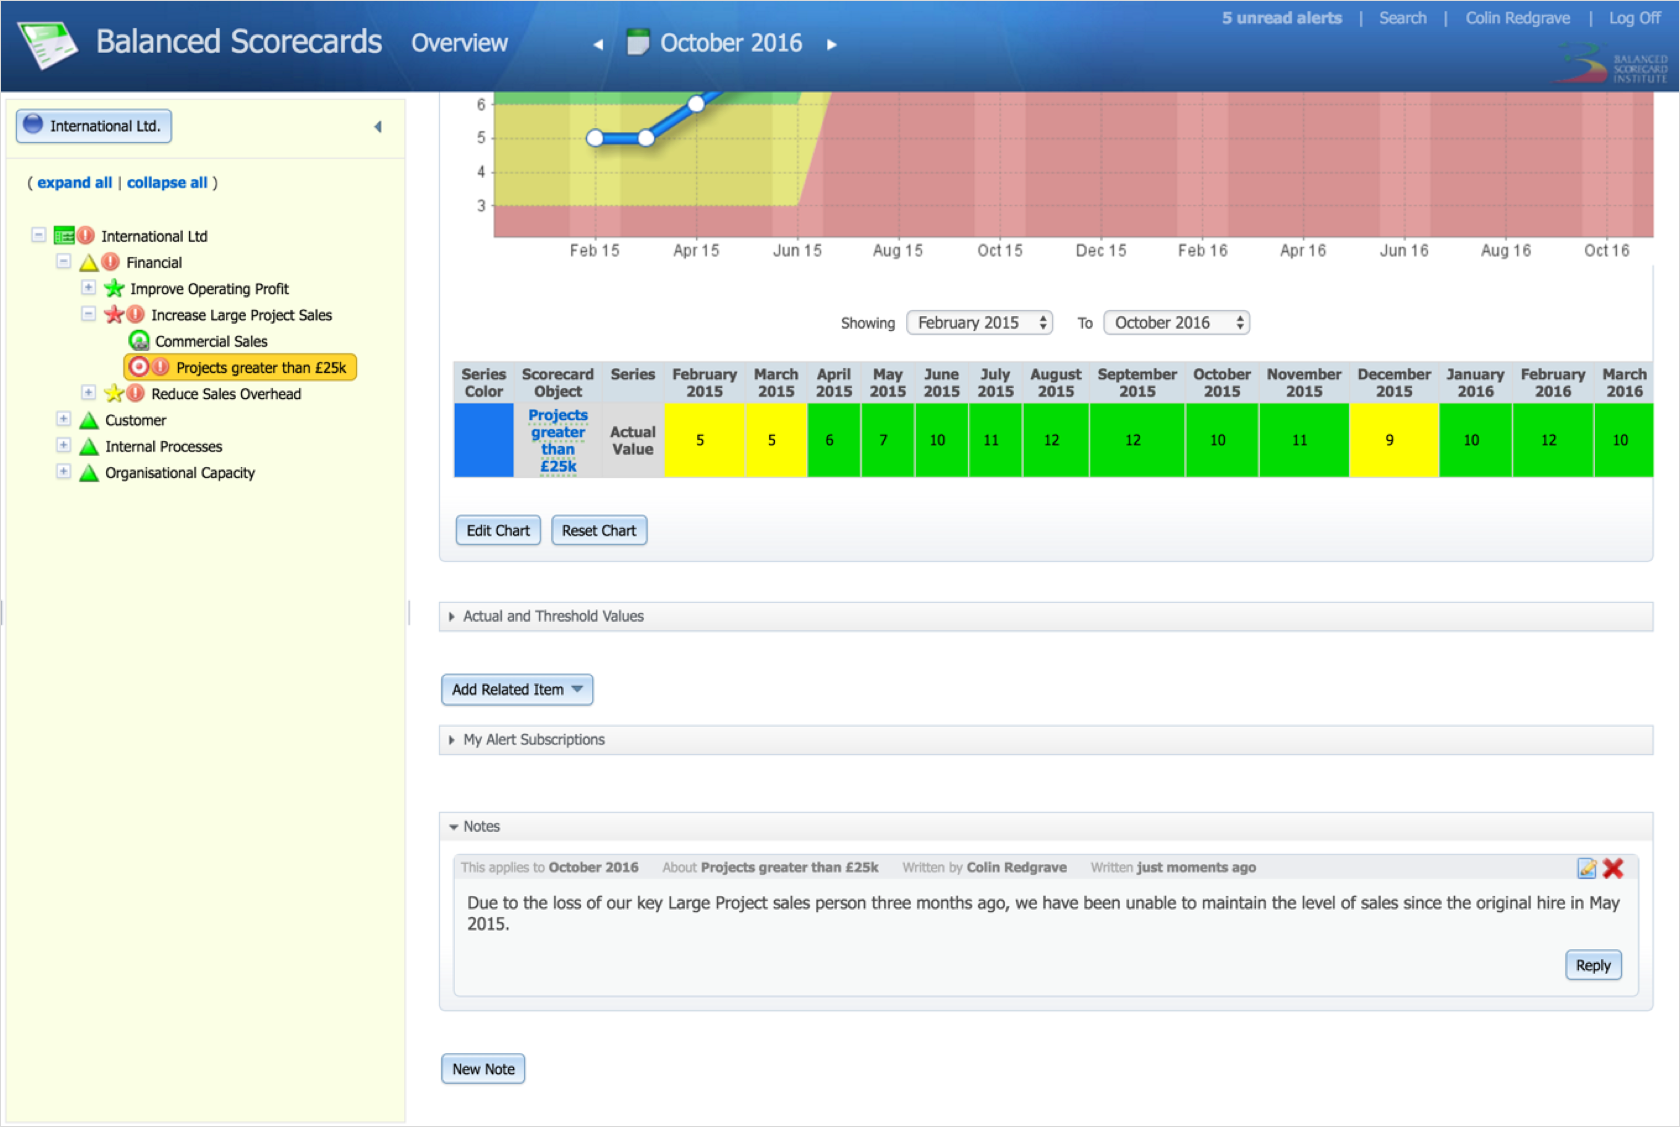The width and height of the screenshot is (1680, 1127).
Task: Click the green triangle beside Organisational Capacity
Action: coord(89,473)
